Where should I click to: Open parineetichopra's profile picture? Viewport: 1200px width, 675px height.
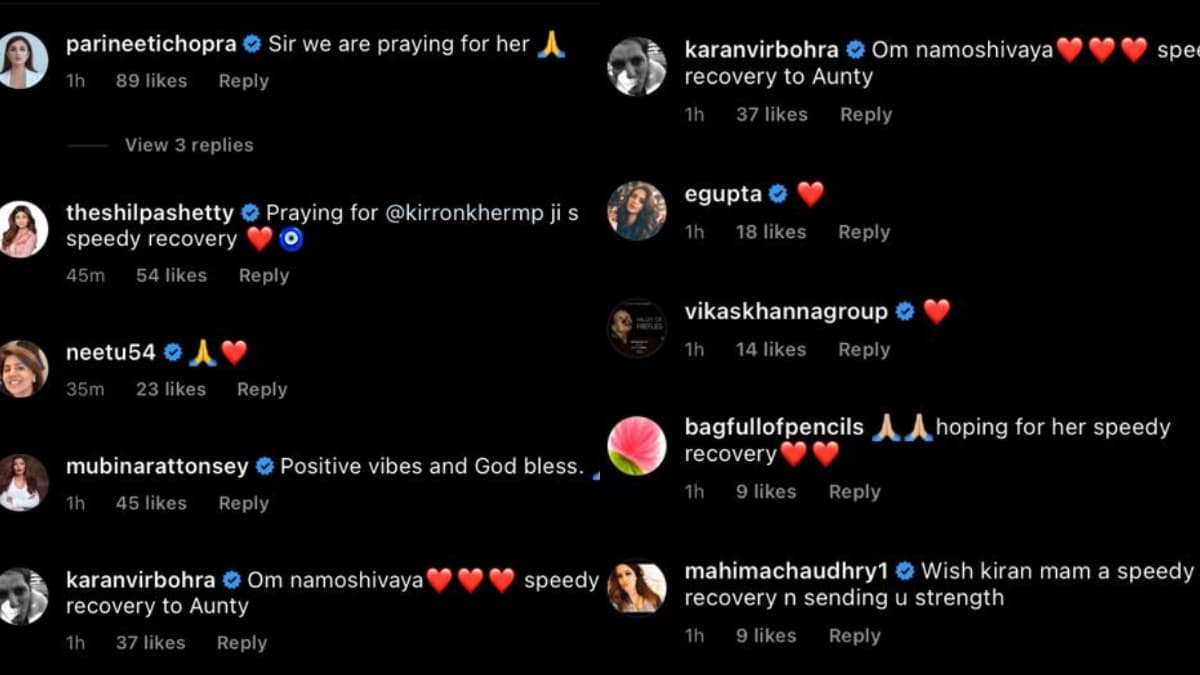coord(23,60)
